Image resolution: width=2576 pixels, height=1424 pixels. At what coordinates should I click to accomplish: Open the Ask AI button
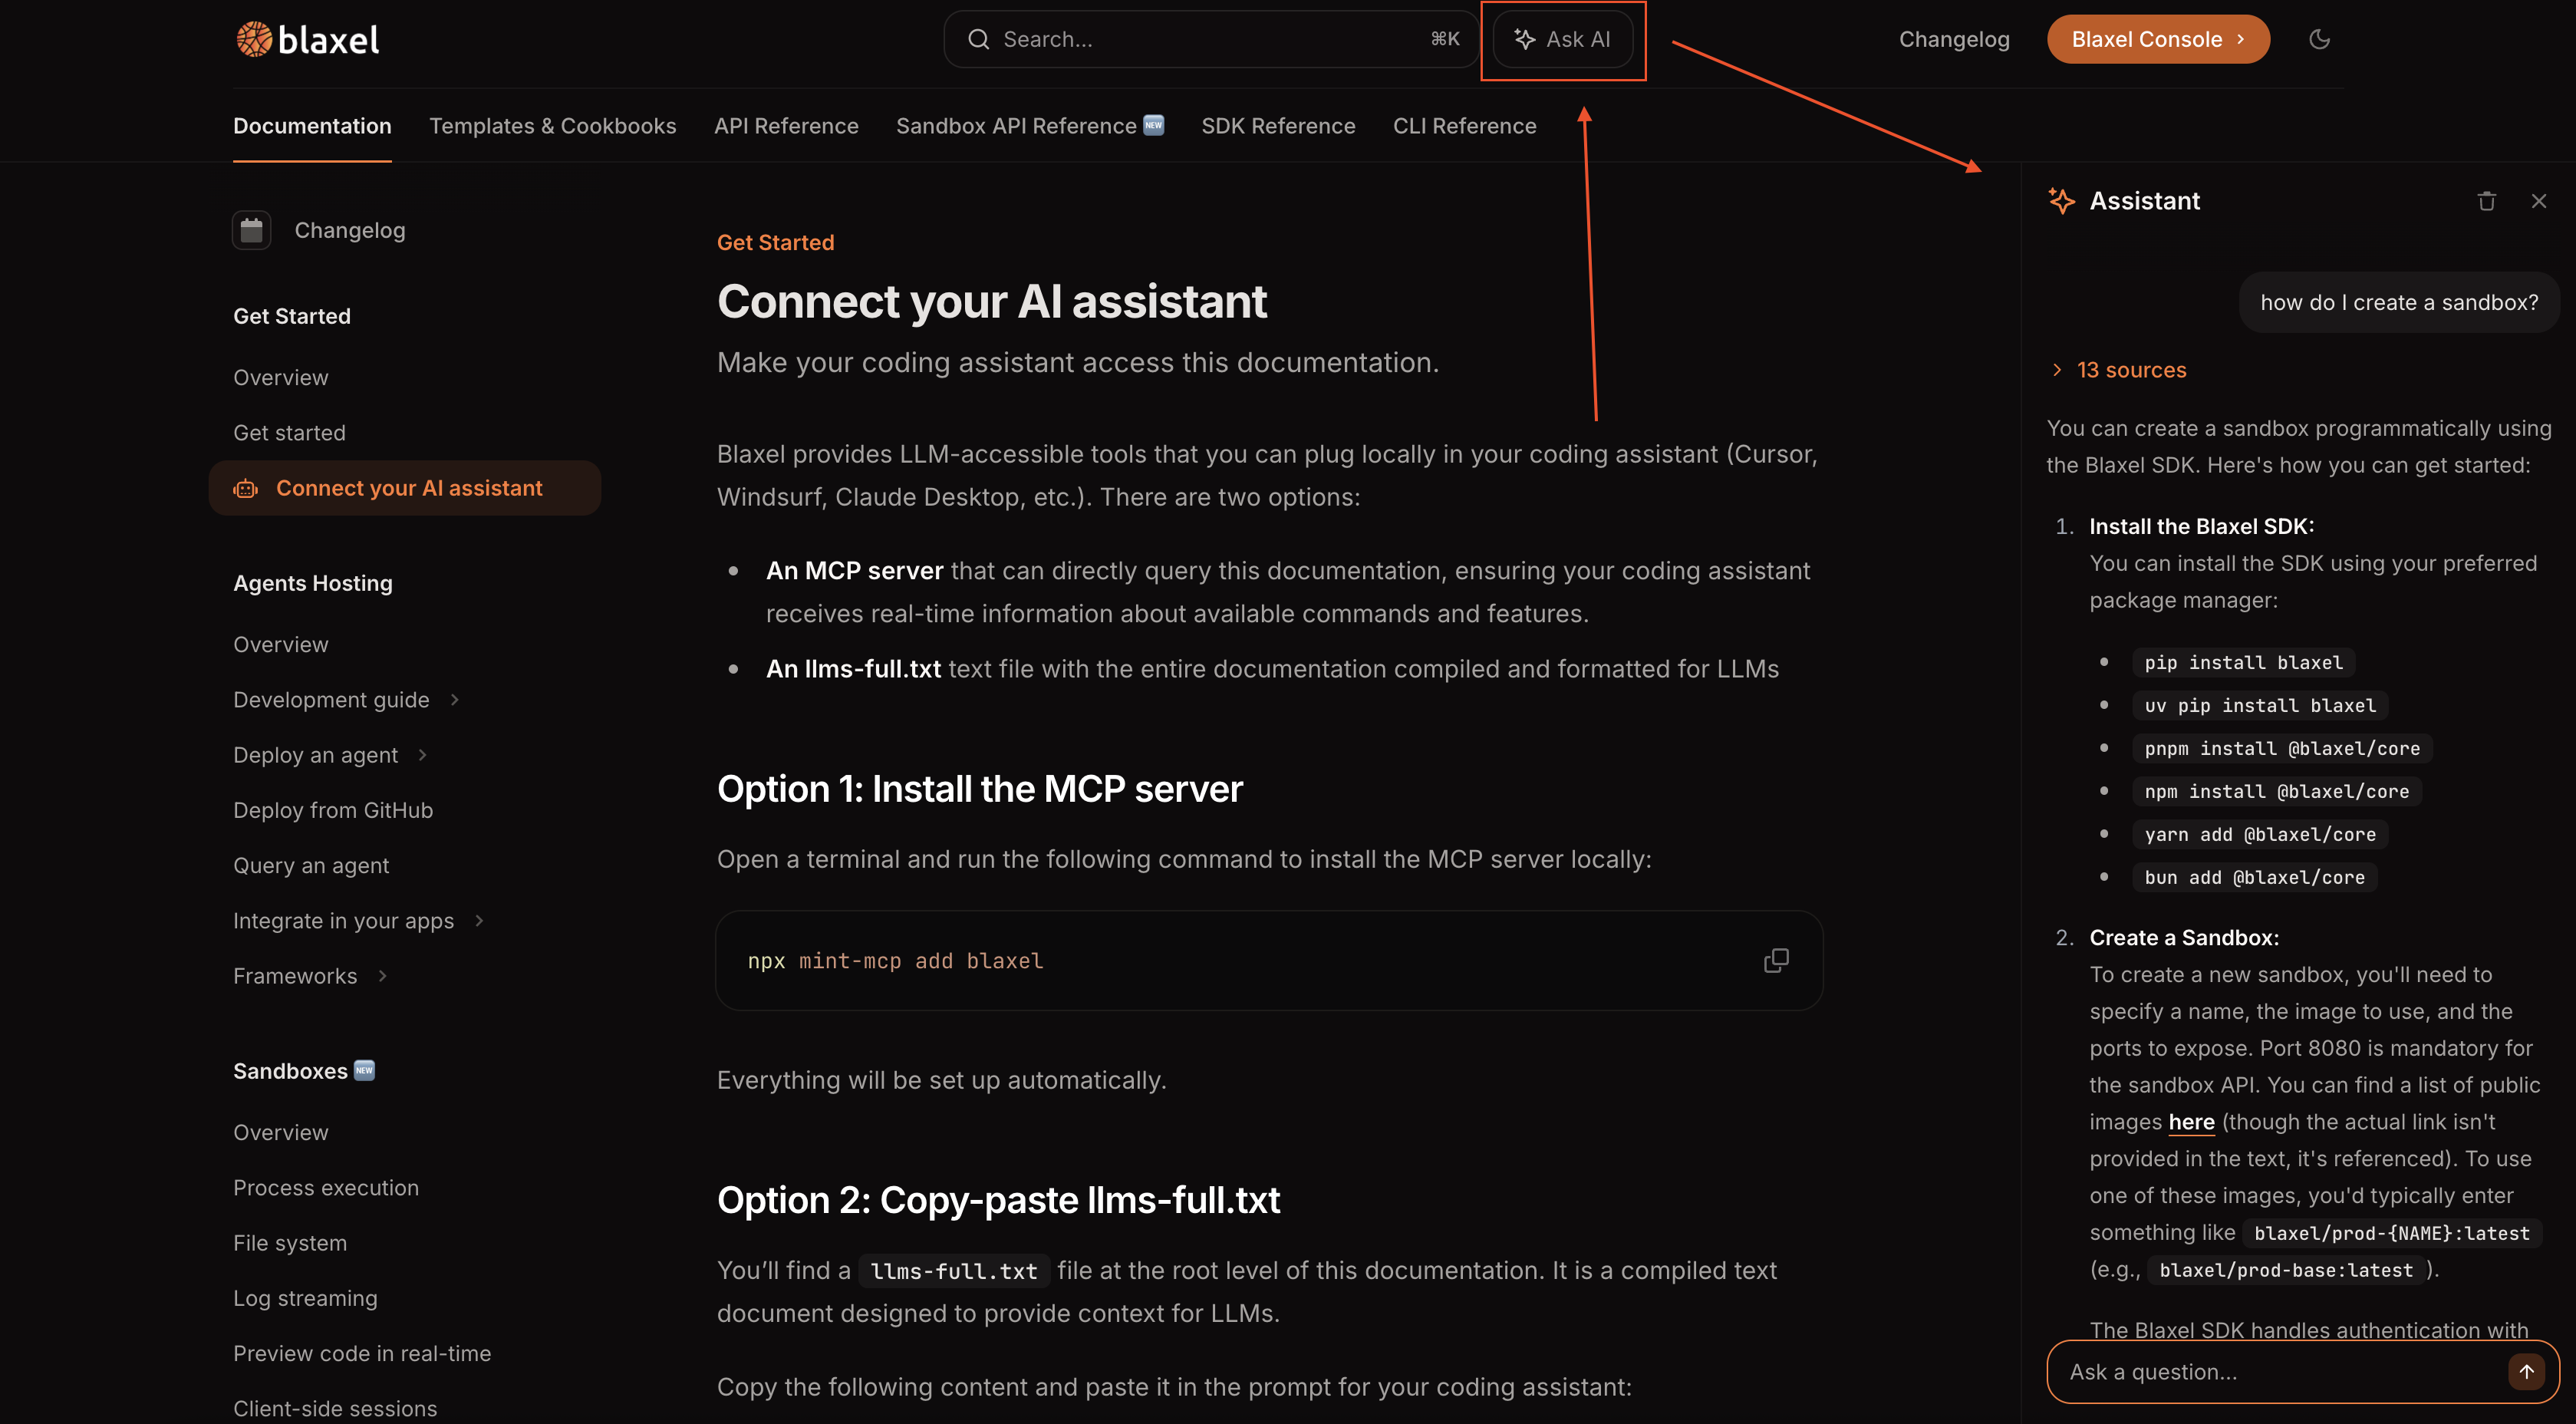pos(1563,39)
